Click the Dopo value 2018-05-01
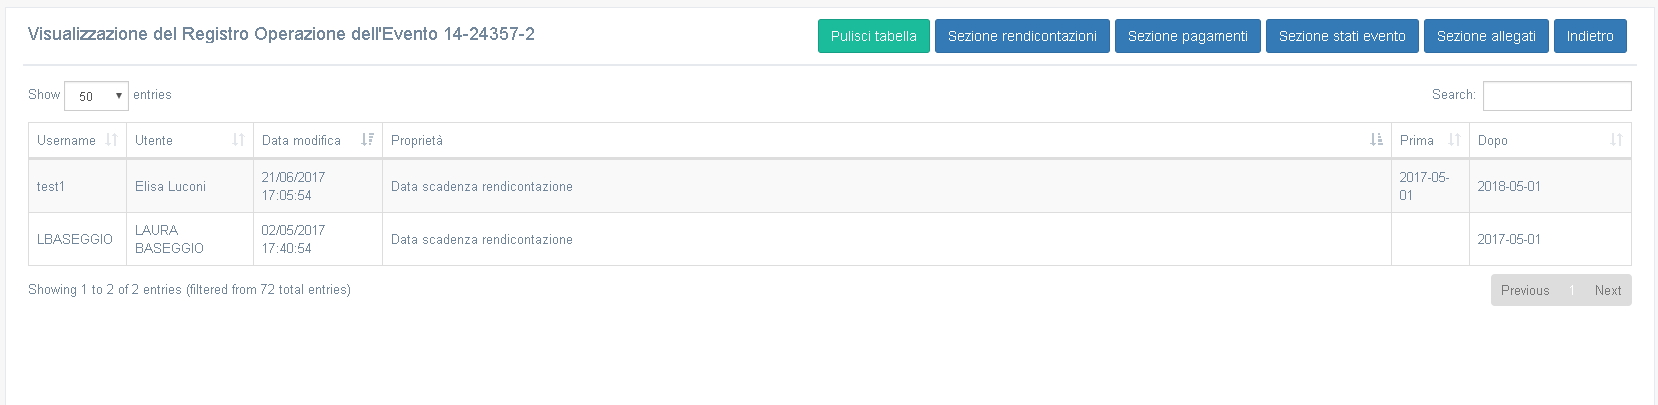 (x=1509, y=186)
